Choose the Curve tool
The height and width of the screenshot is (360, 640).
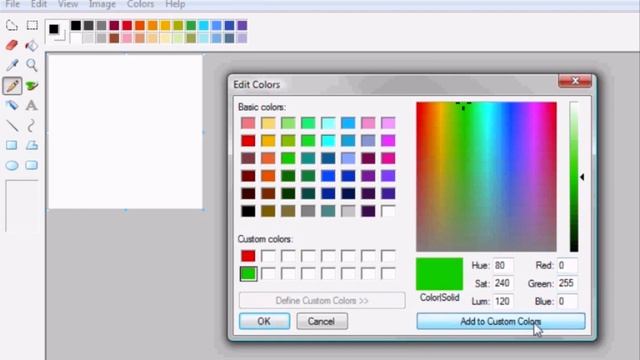(31, 125)
